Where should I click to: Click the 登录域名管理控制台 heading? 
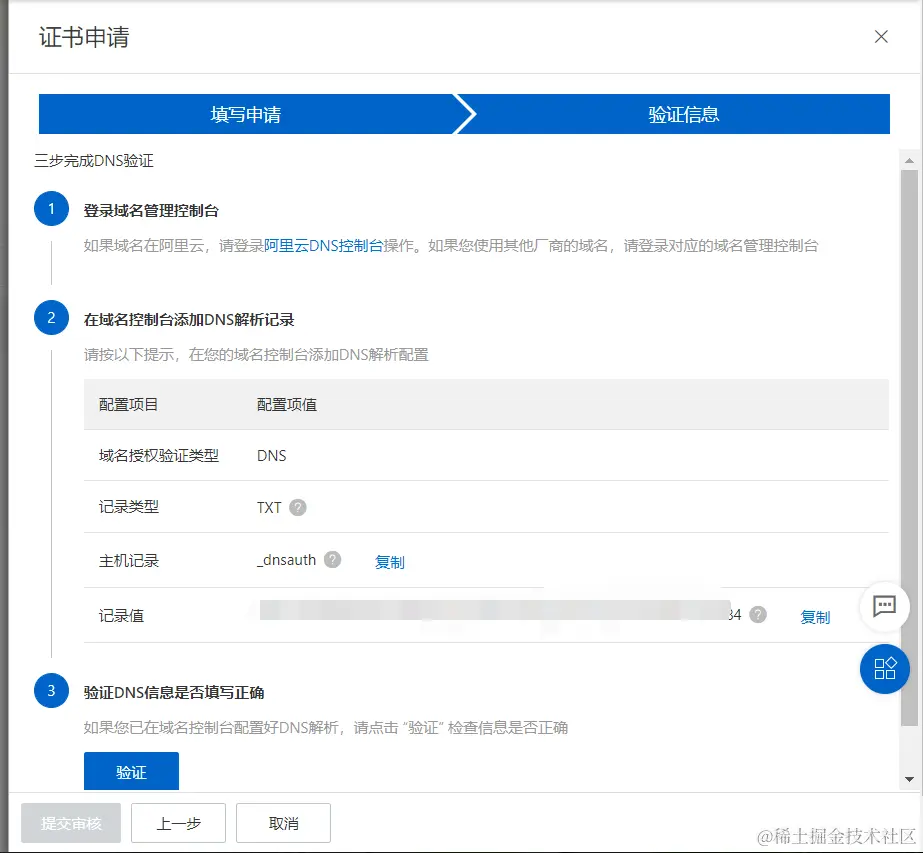point(151,211)
